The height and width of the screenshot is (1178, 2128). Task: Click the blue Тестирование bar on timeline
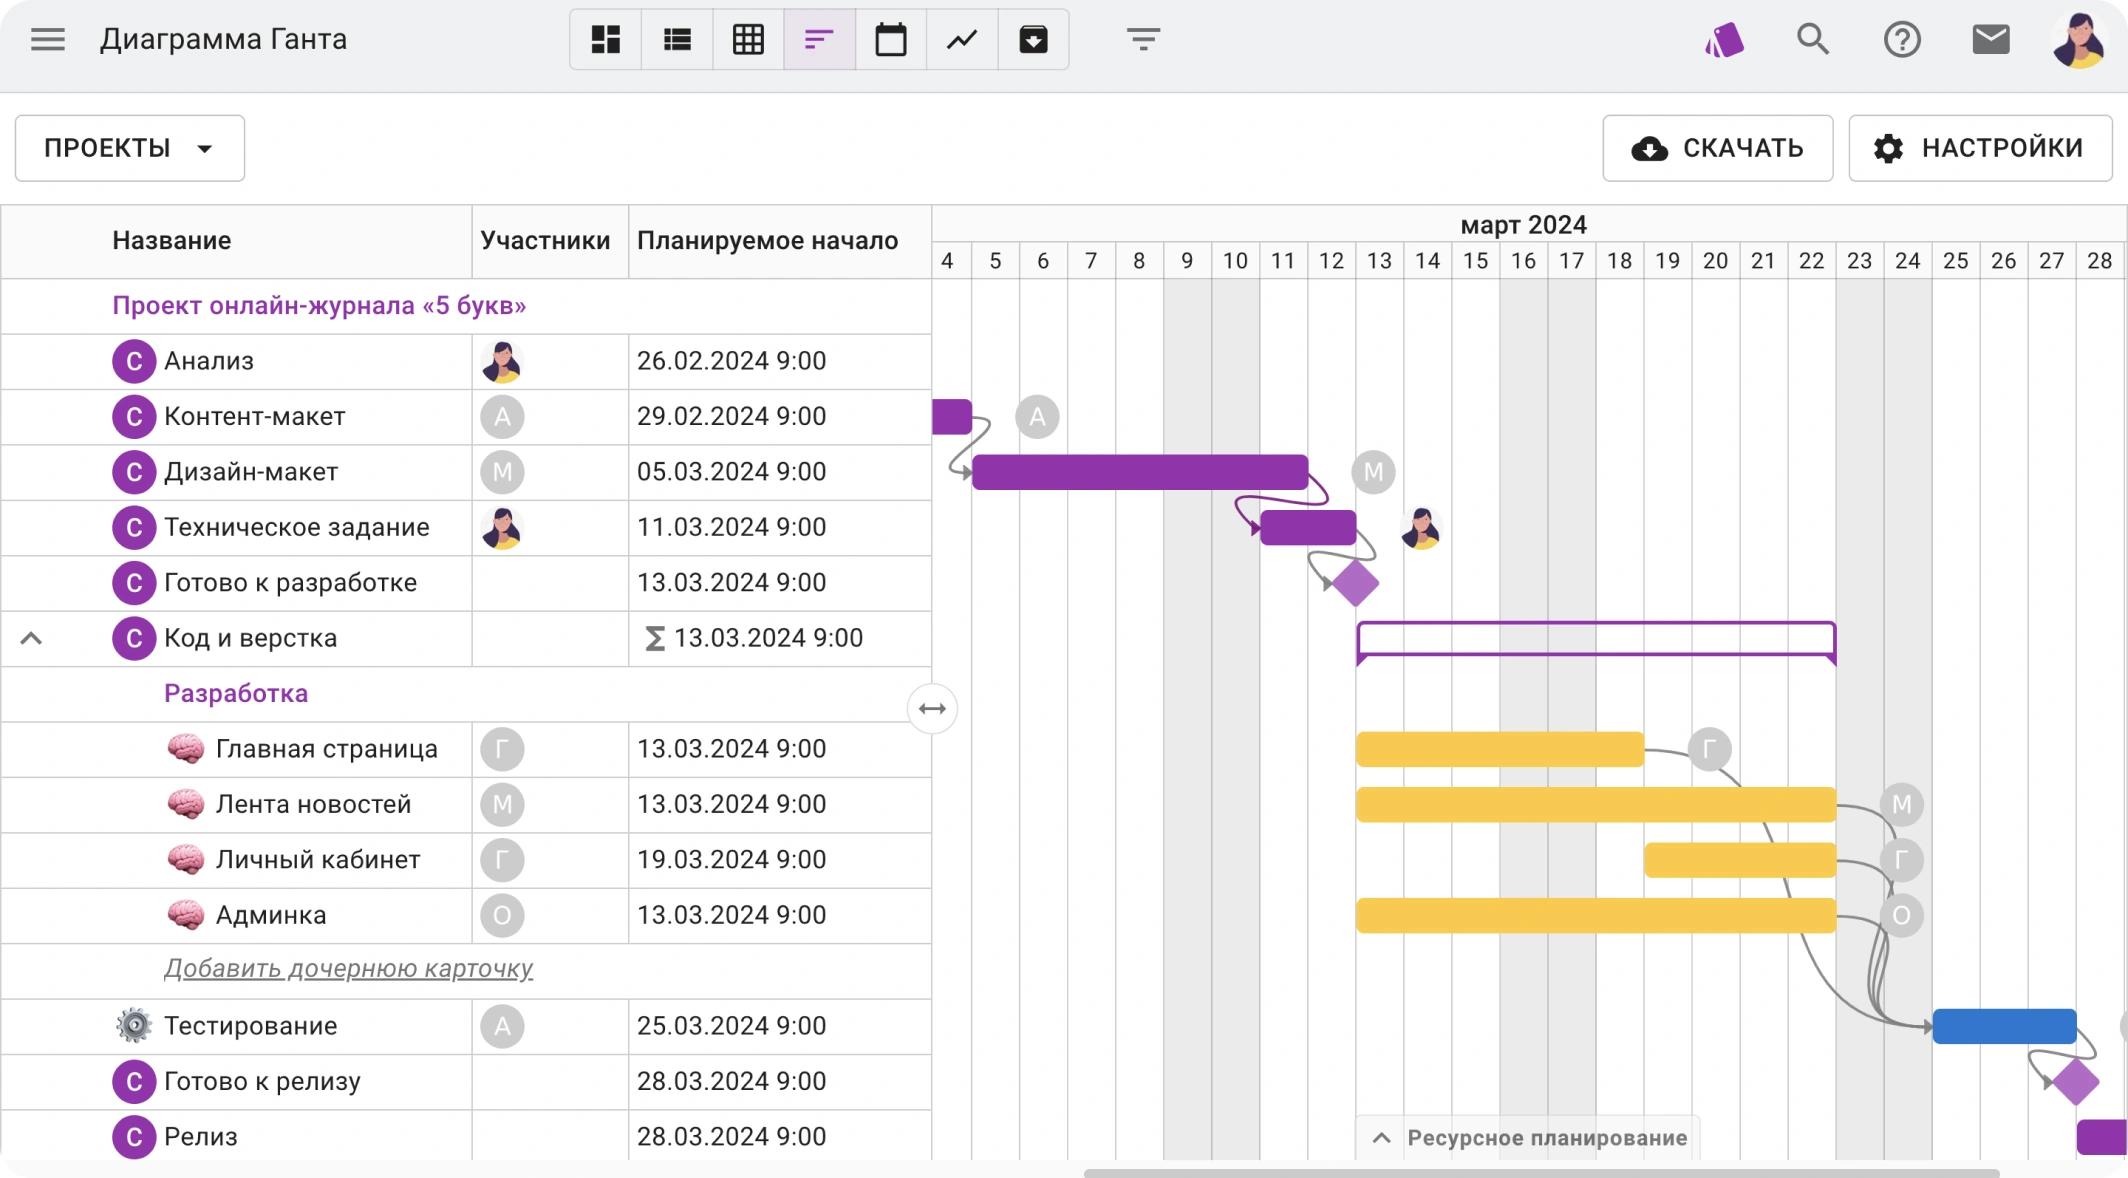pos(2004,1026)
